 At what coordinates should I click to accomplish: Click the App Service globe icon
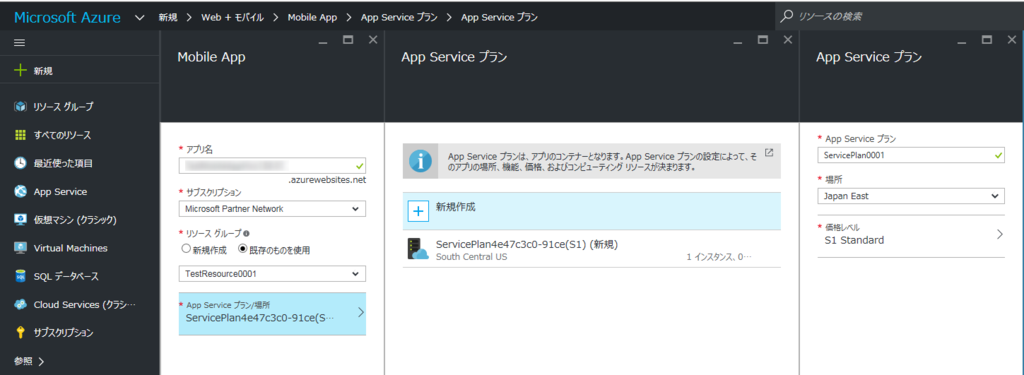coord(20,192)
